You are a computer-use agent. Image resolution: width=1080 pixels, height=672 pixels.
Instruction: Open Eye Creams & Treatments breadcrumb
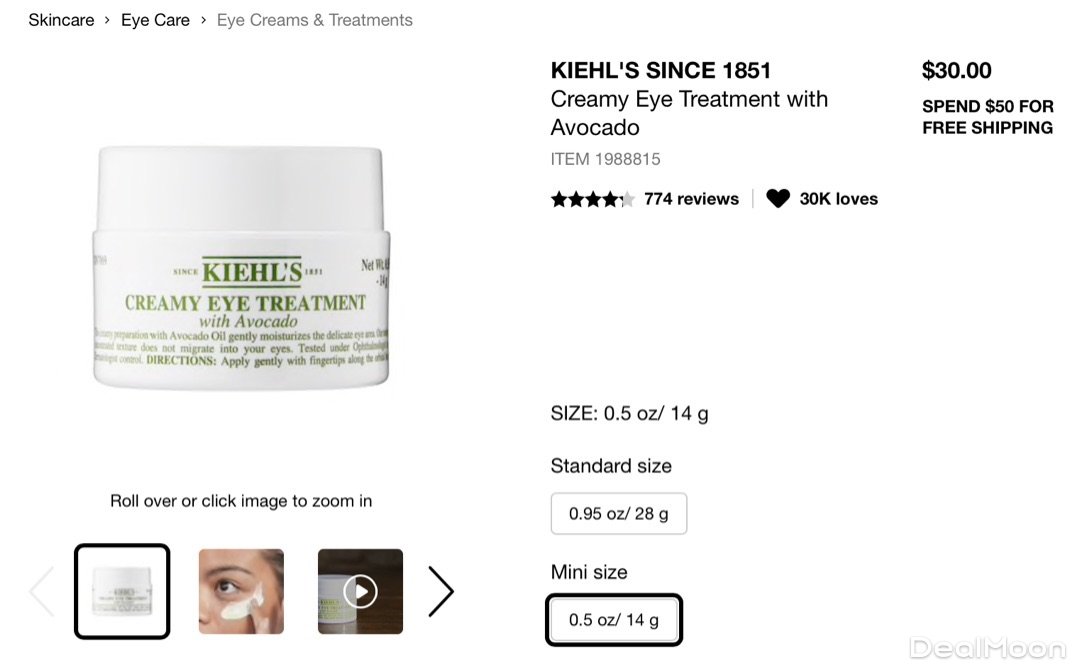tap(315, 20)
